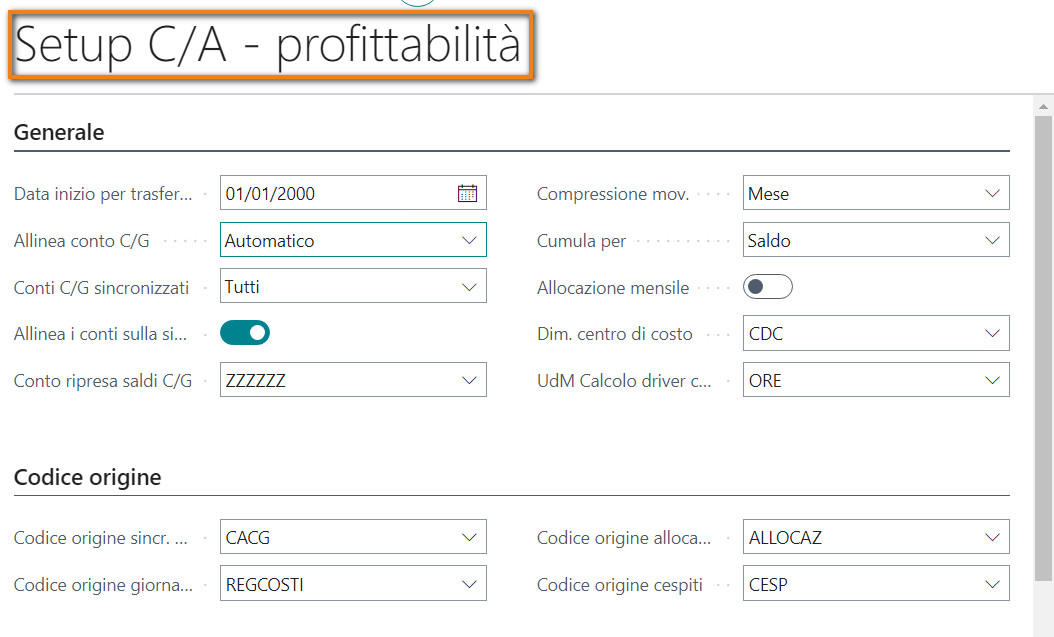The image size is (1054, 637).
Task: Expand Compressione mov. dropdown showing Mese
Action: point(992,194)
